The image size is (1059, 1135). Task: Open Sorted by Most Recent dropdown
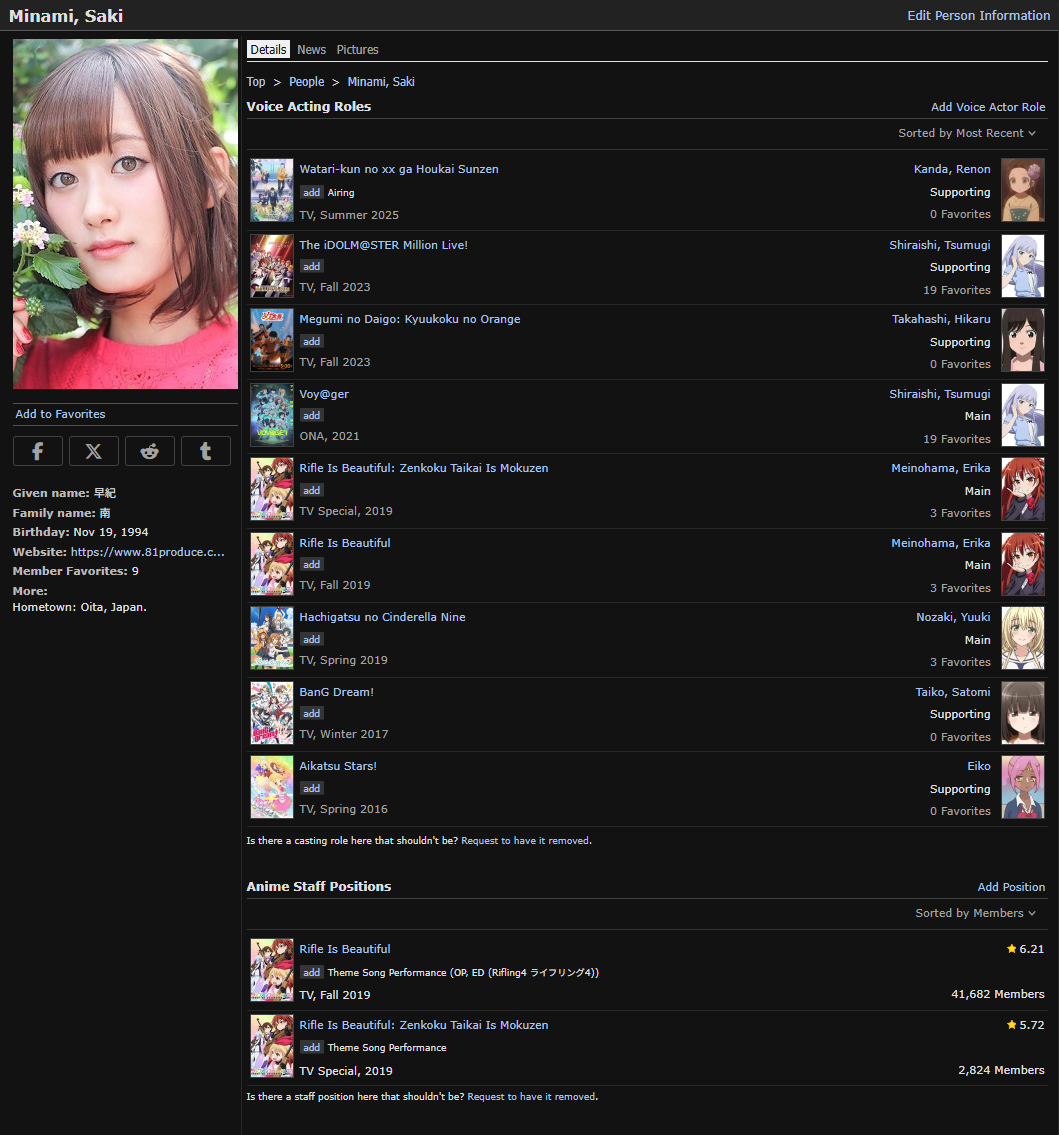pos(967,133)
